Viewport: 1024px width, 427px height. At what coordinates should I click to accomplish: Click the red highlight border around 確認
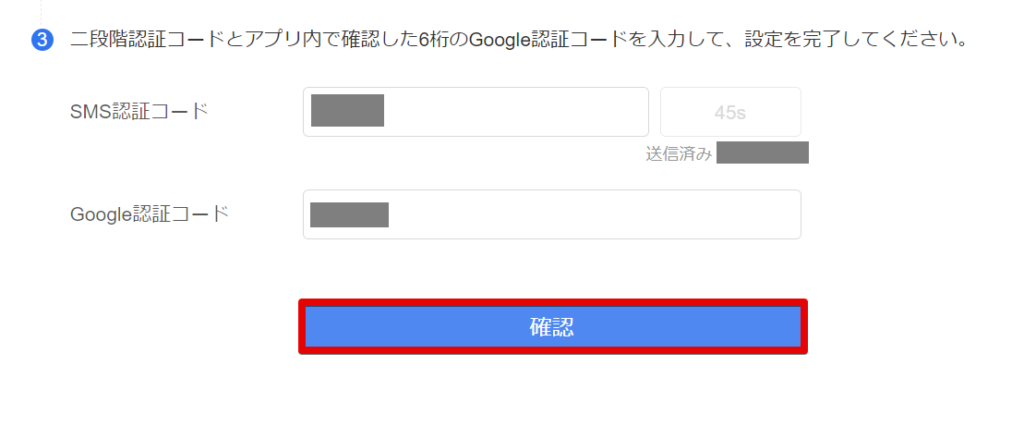pyautogui.click(x=552, y=302)
